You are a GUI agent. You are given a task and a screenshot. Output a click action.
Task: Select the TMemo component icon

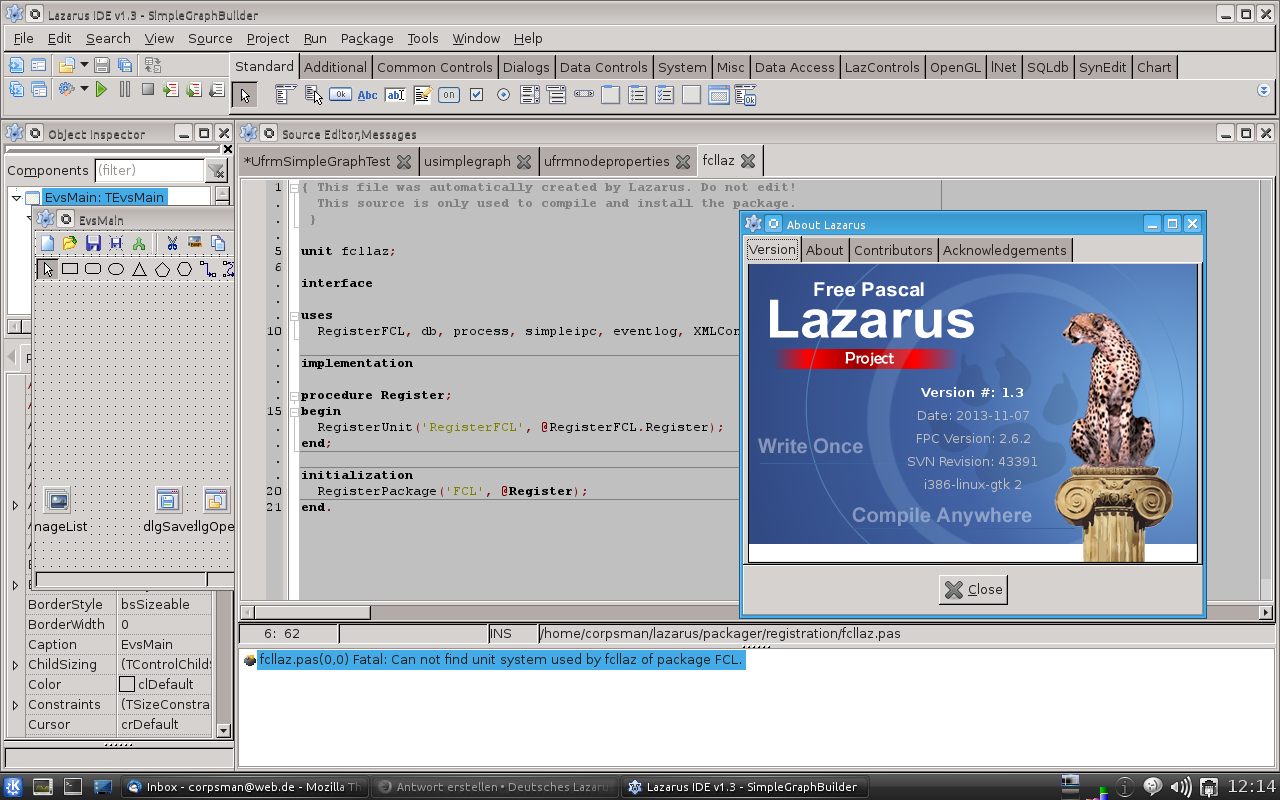[x=422, y=95]
